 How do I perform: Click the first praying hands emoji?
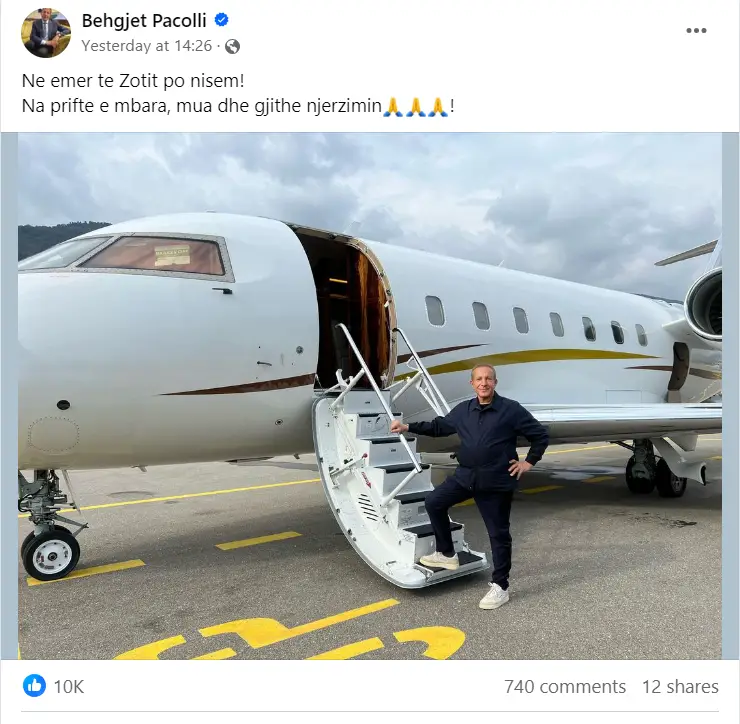(x=393, y=107)
